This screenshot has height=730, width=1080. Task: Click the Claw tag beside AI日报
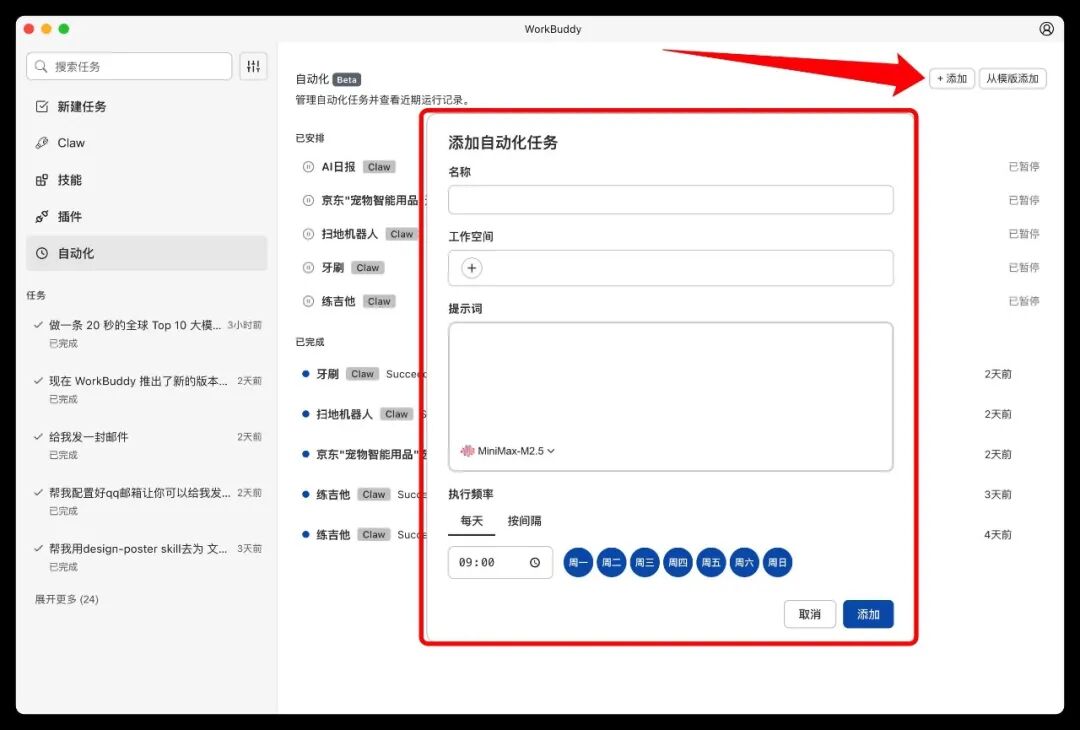[x=379, y=167]
